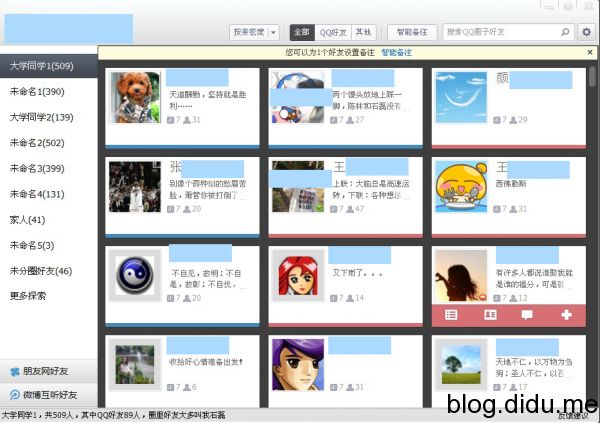Open 更多探索 in sidebar
This screenshot has width=600, height=423.
(28, 296)
